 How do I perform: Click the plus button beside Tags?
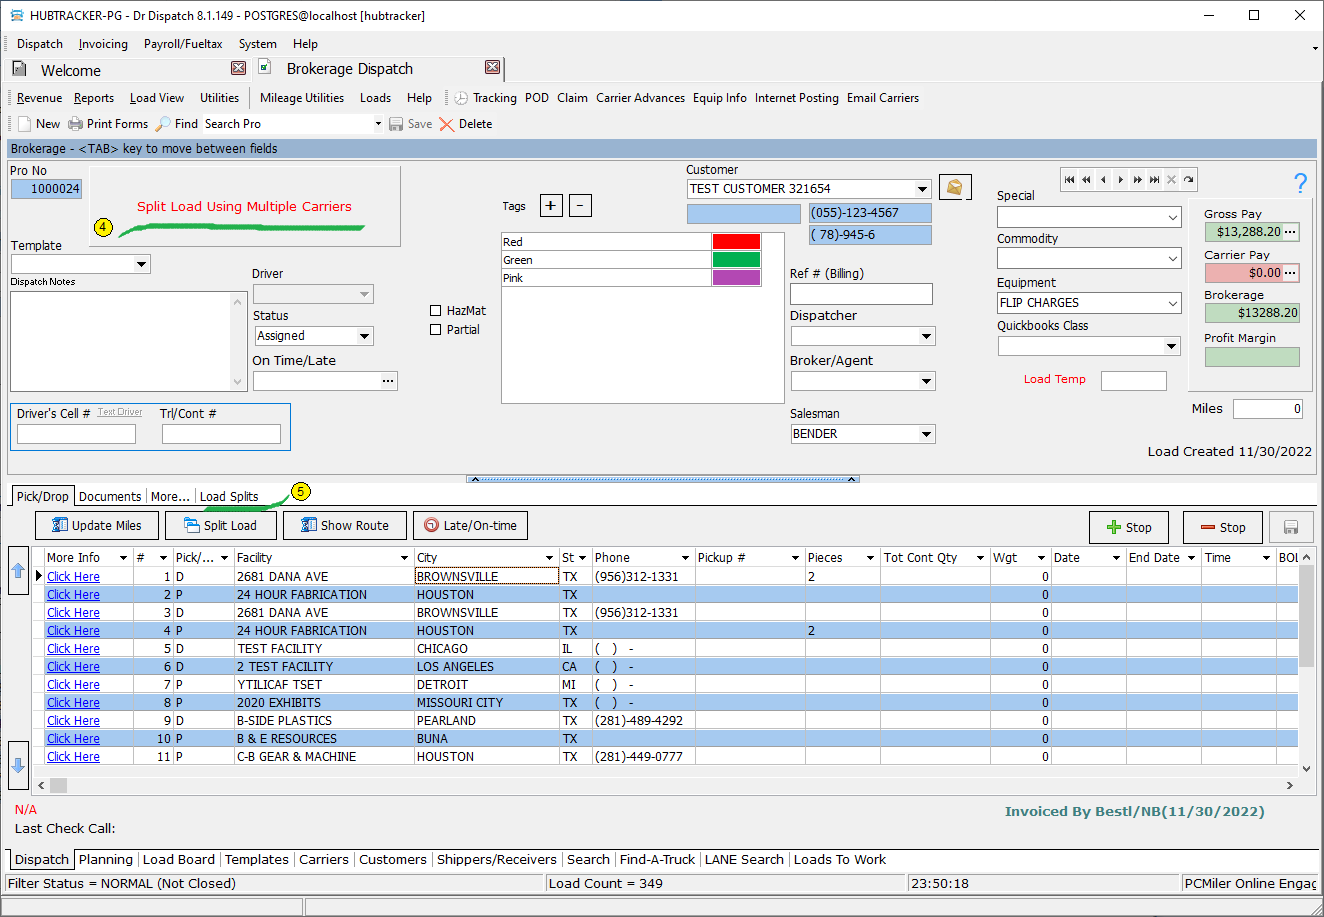point(551,206)
